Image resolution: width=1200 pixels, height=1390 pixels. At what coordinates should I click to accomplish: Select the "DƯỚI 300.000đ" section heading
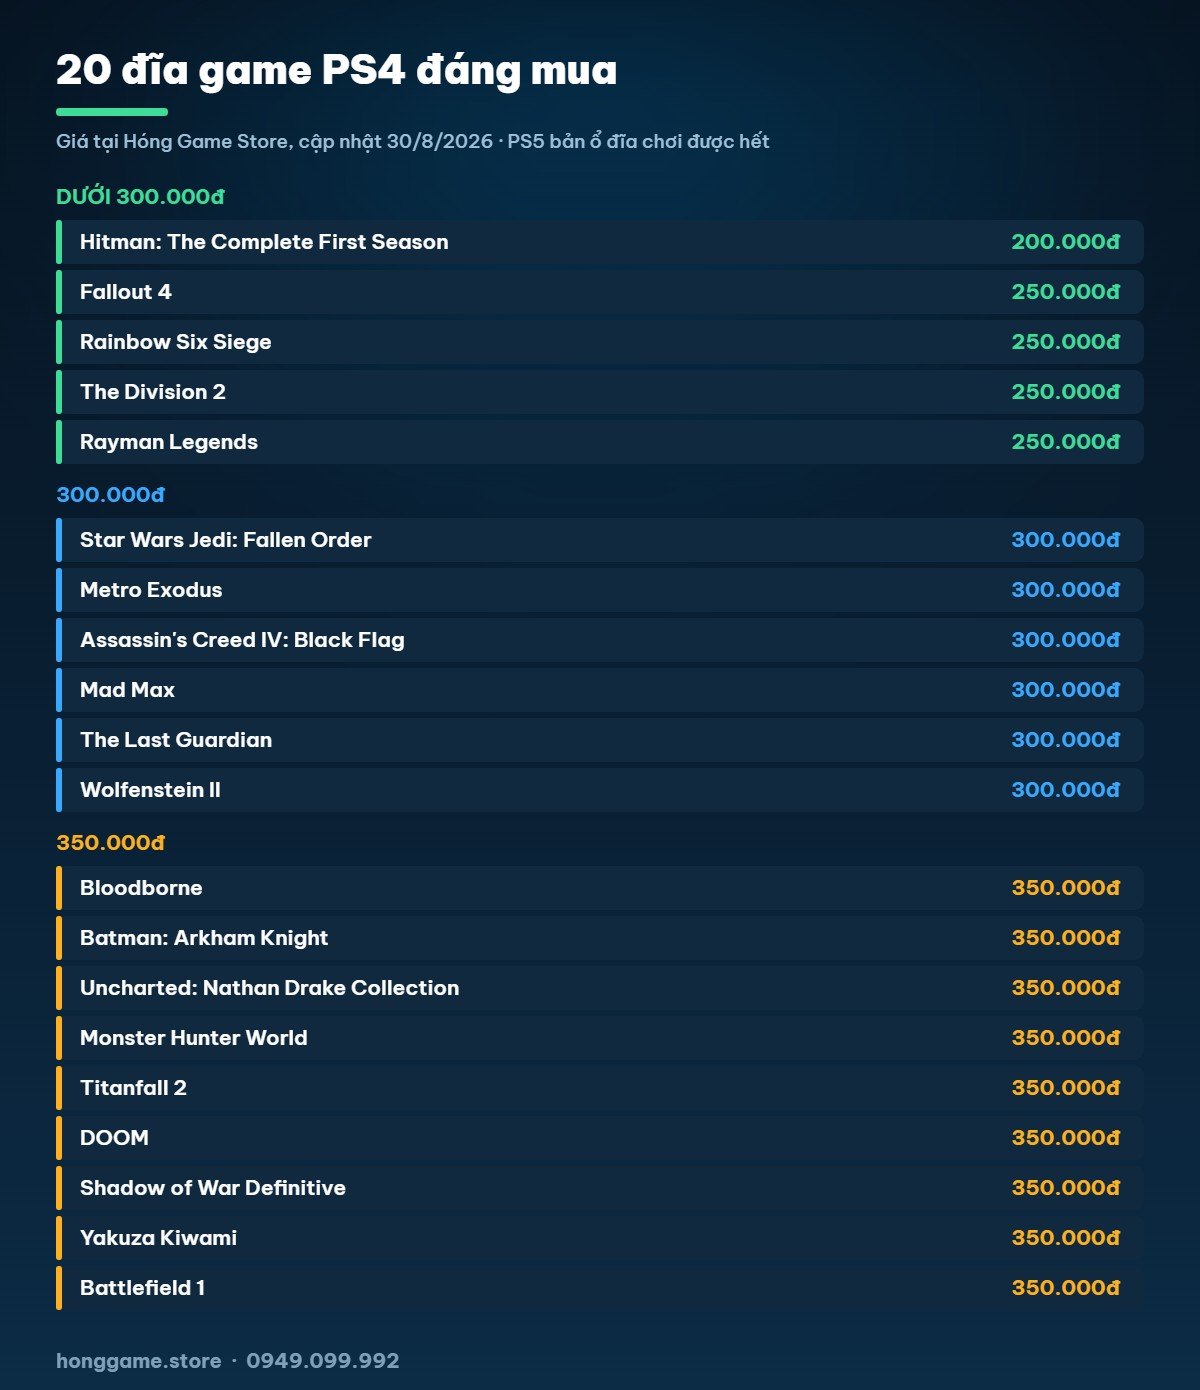140,197
